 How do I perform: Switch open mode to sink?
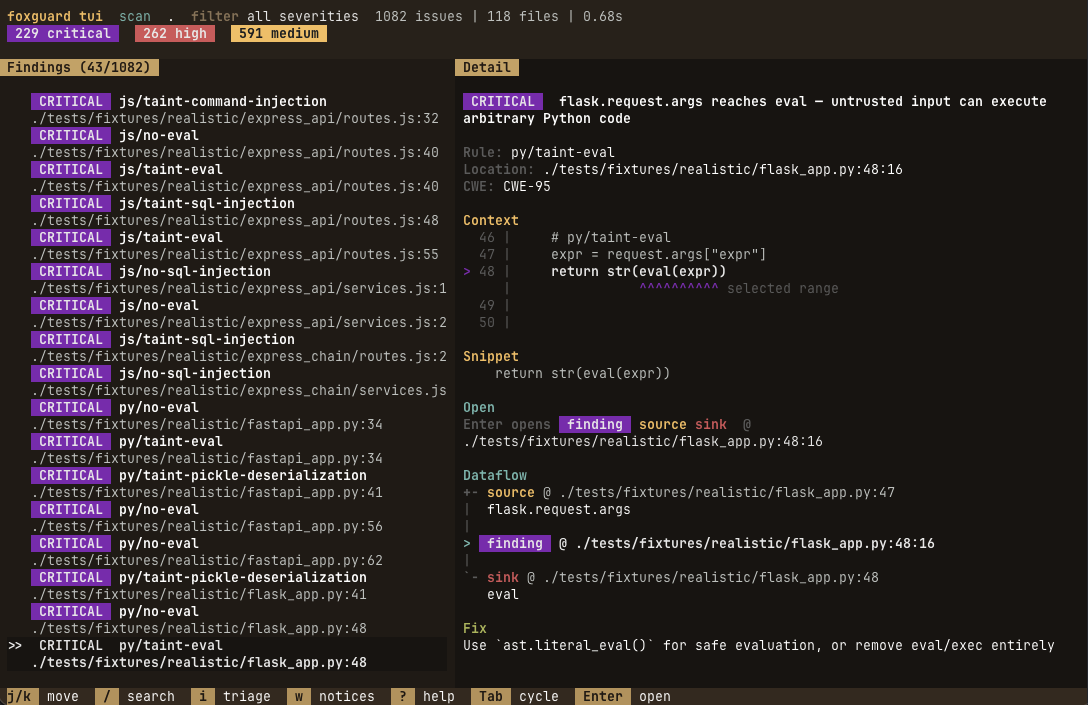(x=711, y=424)
